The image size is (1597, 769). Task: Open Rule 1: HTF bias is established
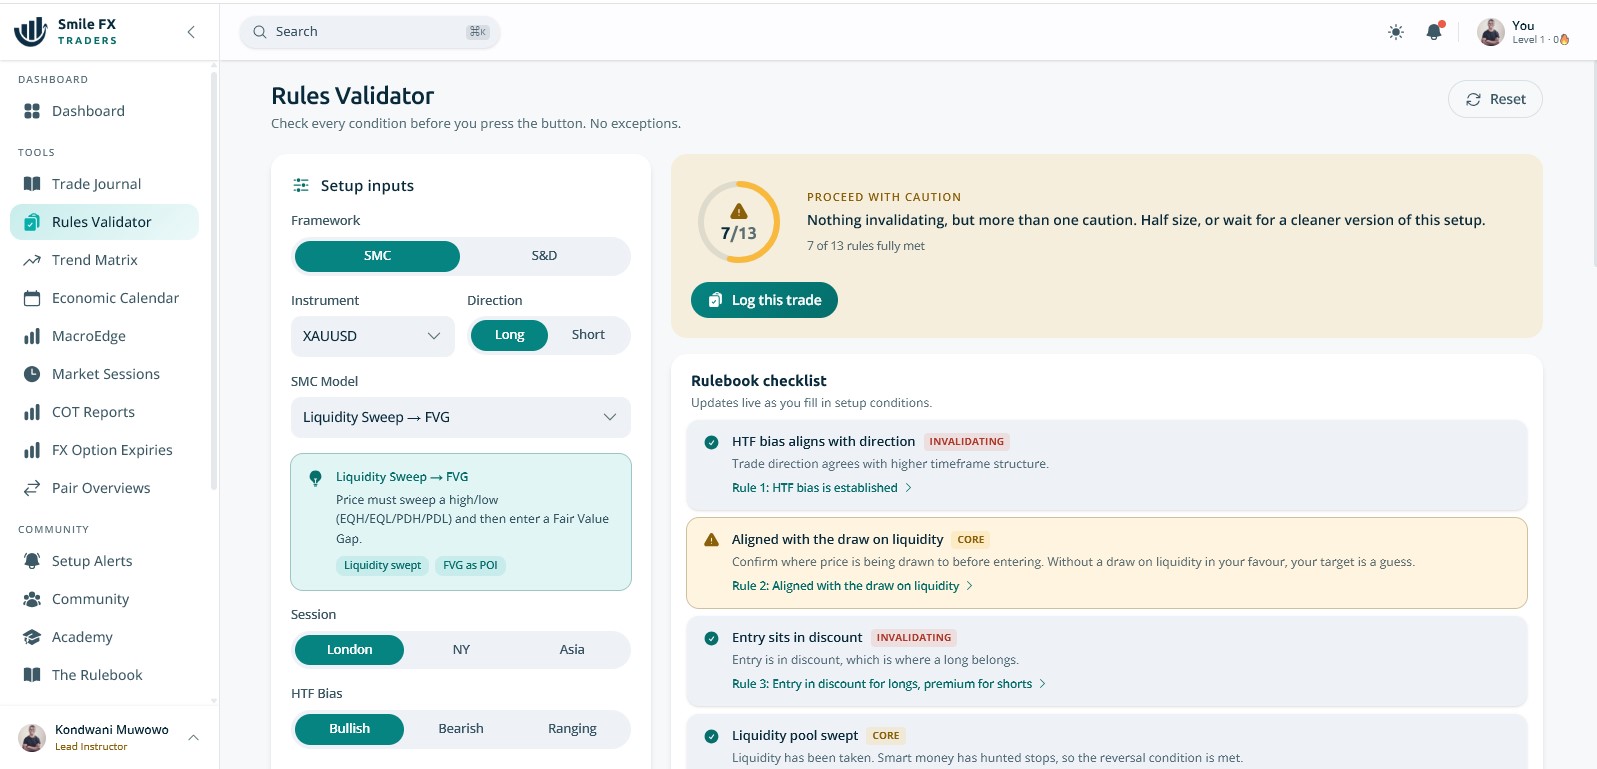(x=822, y=488)
